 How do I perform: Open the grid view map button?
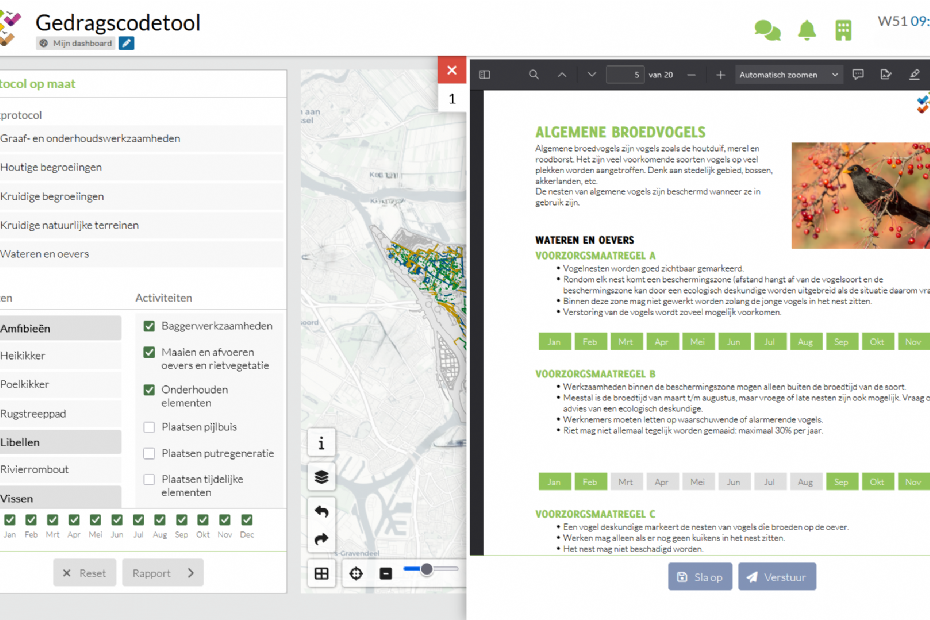321,573
